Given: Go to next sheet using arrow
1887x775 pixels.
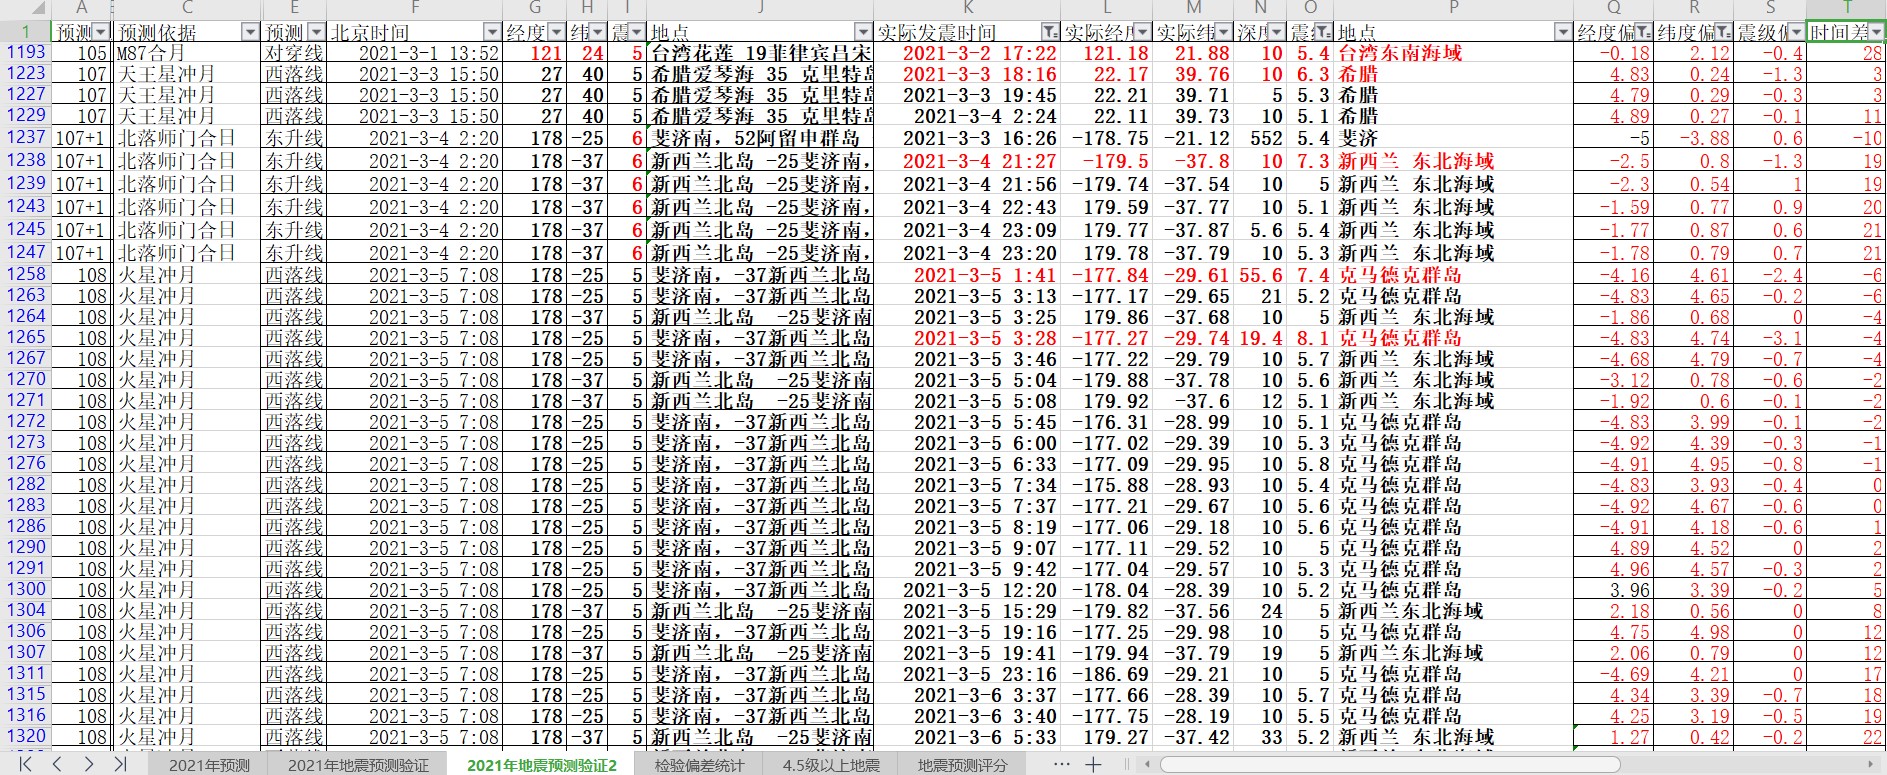Looking at the screenshot, I should pos(89,764).
